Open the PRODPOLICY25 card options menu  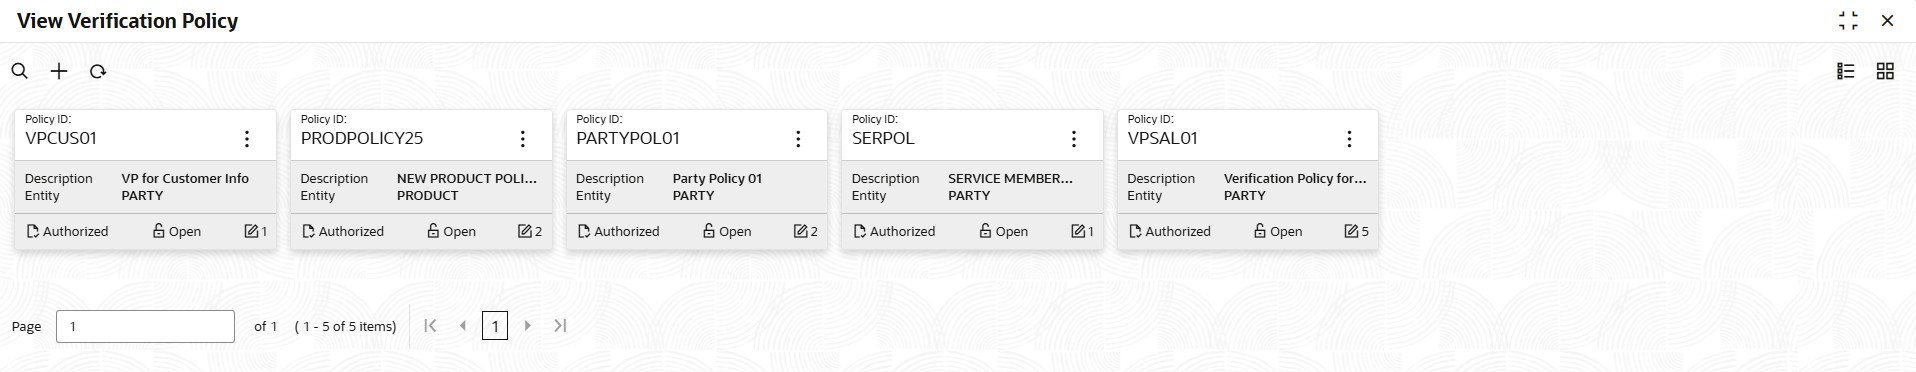[523, 139]
